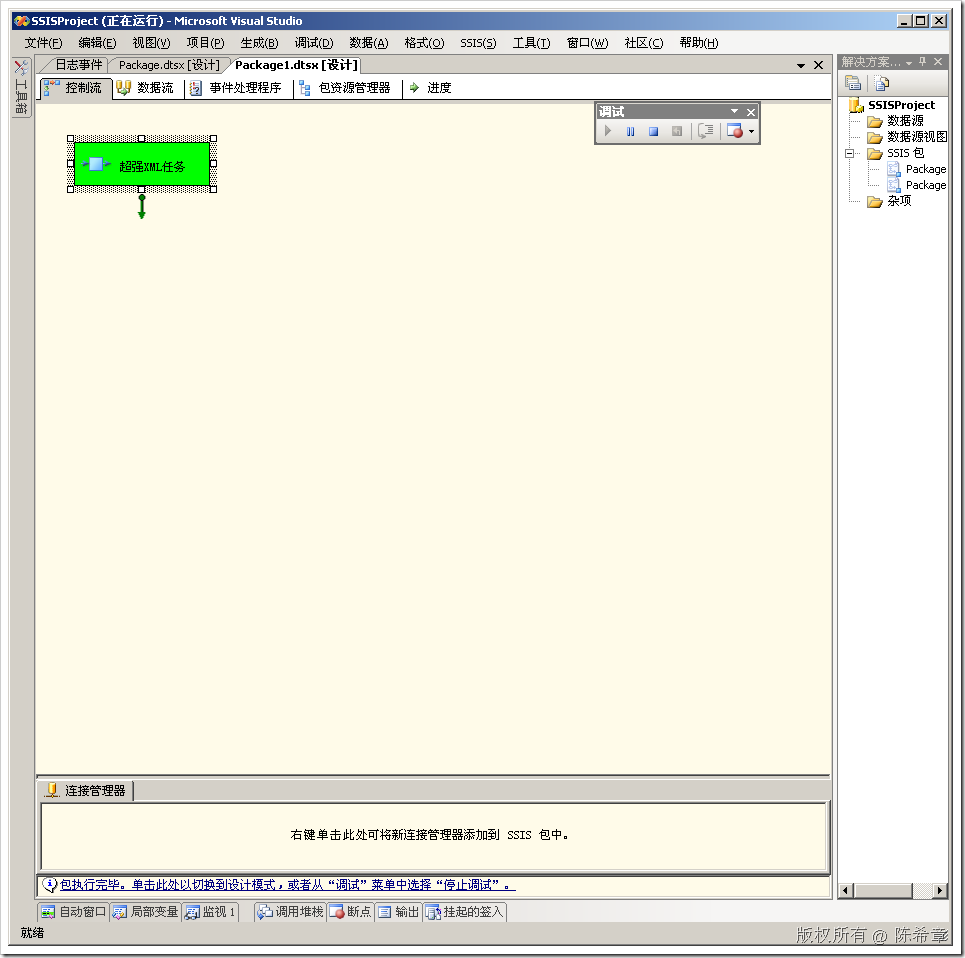Click the 连接管理器 tab
The width and height of the screenshot is (965, 958).
[87, 791]
